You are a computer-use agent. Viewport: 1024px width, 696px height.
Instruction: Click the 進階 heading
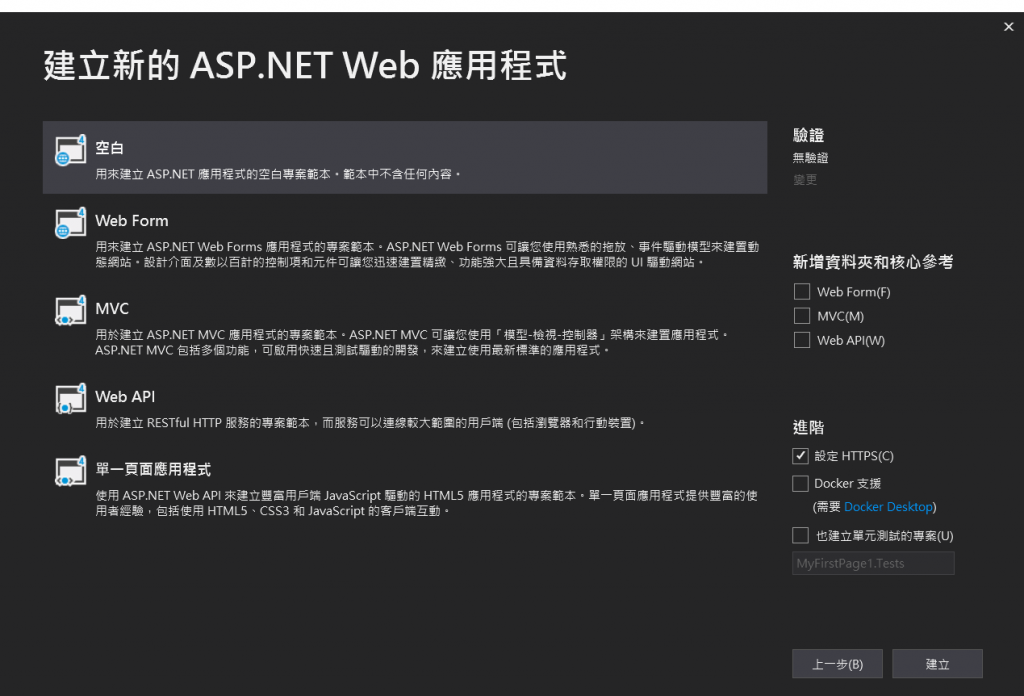pyautogui.click(x=808, y=428)
